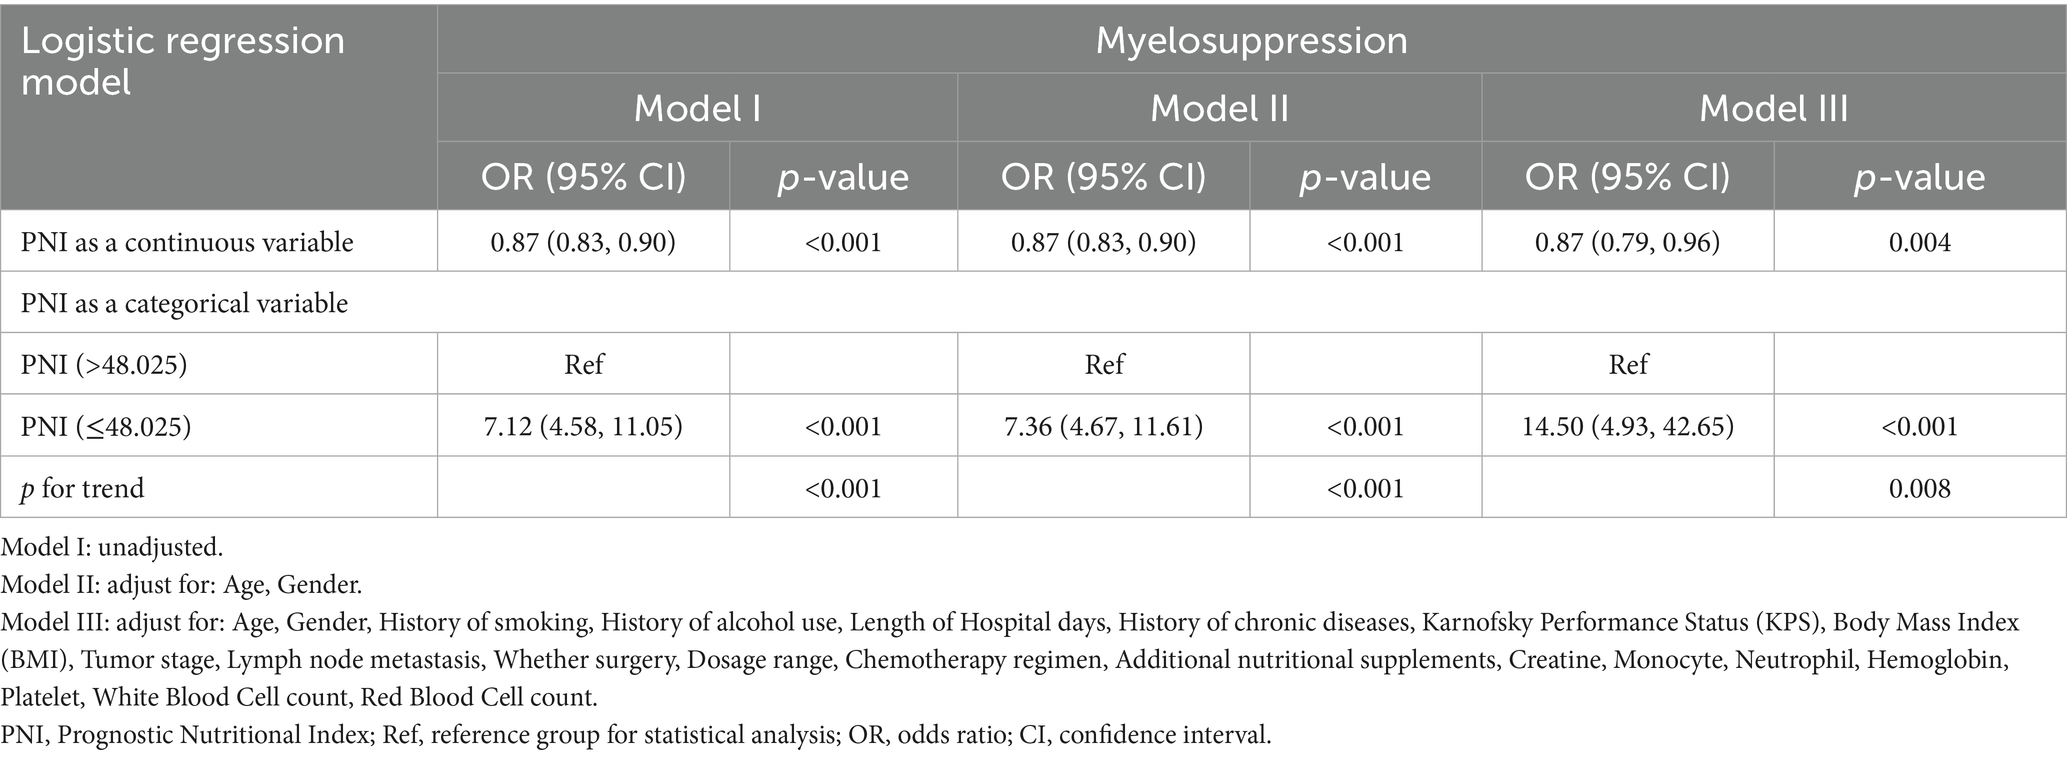The image size is (2067, 757).
Task: Click the p-value header under Model III
Action: pyautogui.click(x=1919, y=177)
